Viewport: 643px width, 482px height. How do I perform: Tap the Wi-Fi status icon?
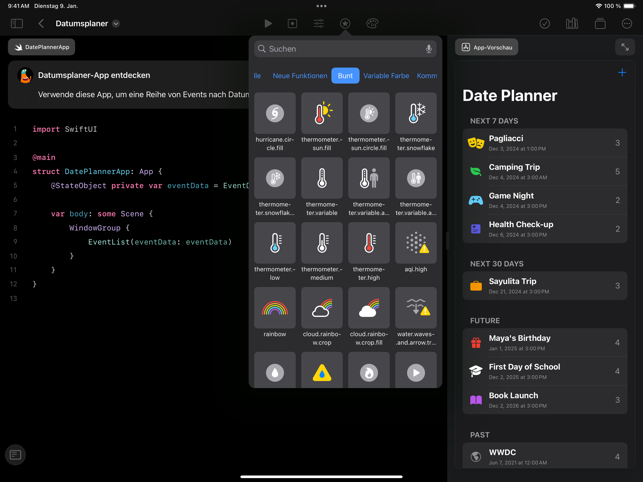click(599, 6)
